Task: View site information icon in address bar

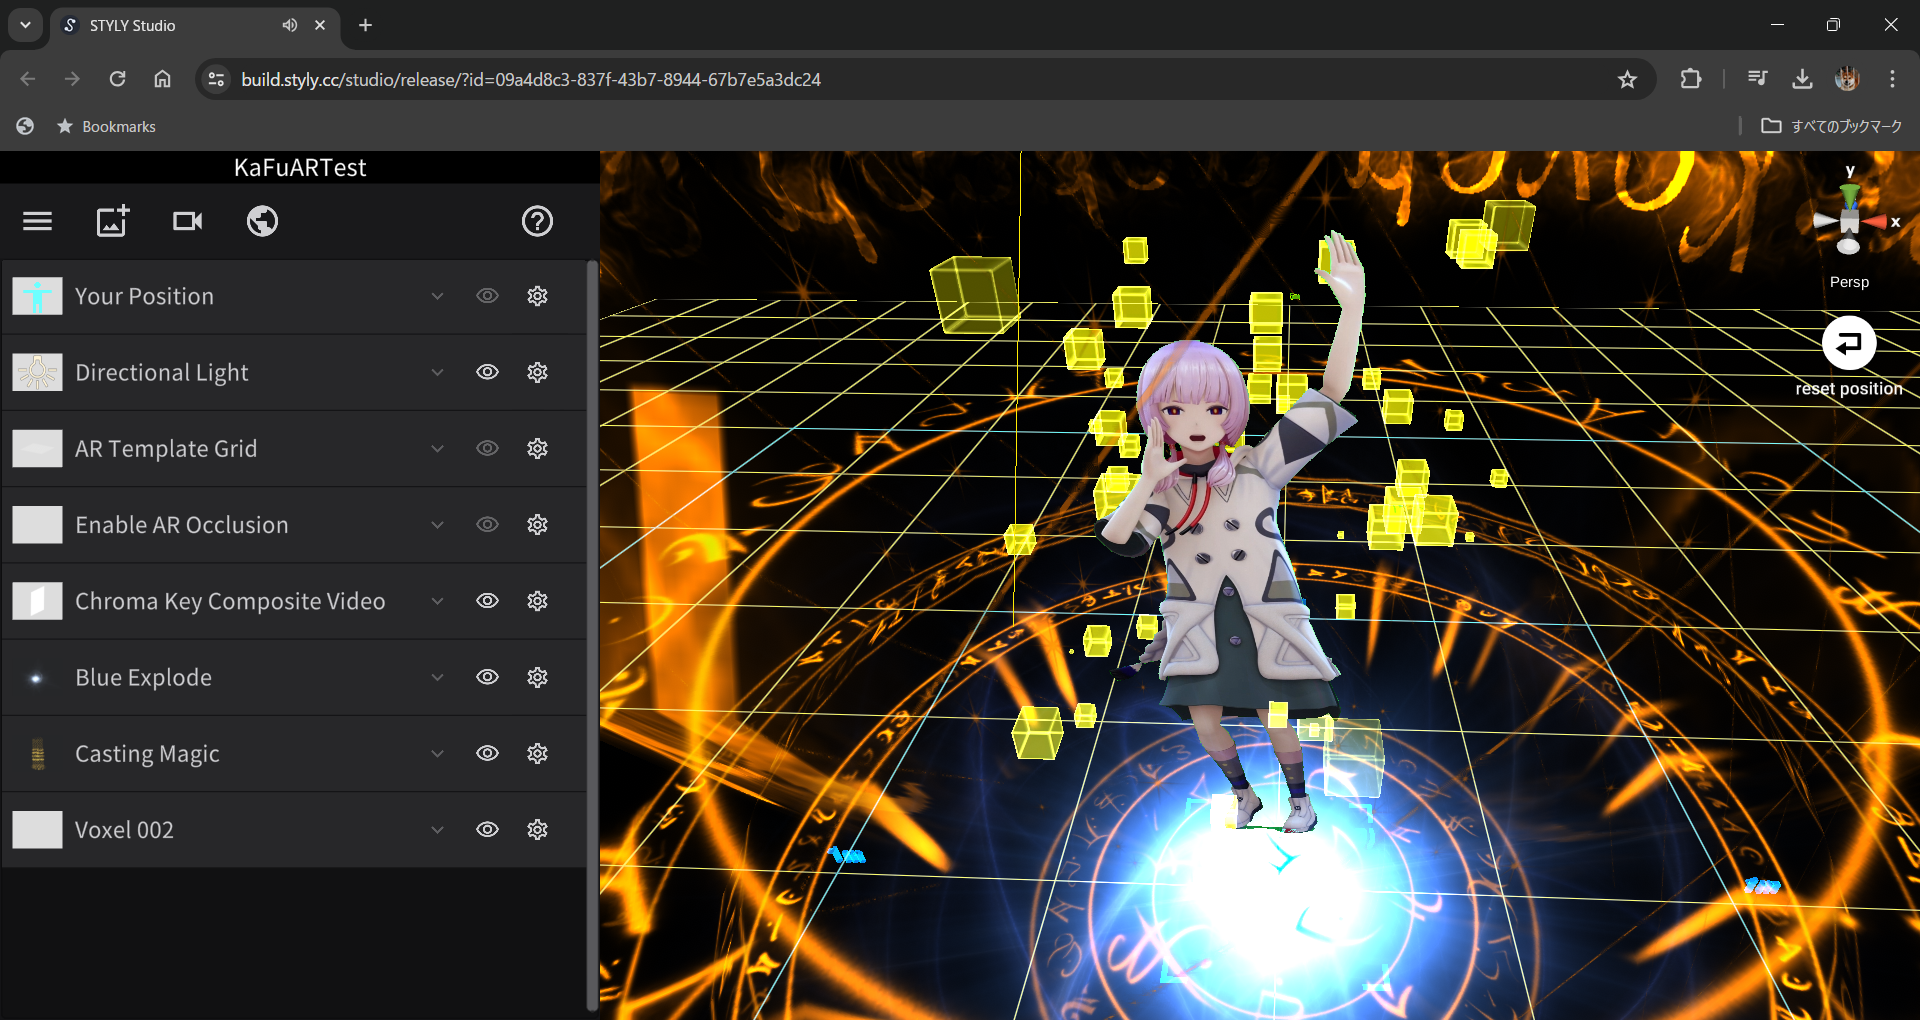Action: pos(216,79)
